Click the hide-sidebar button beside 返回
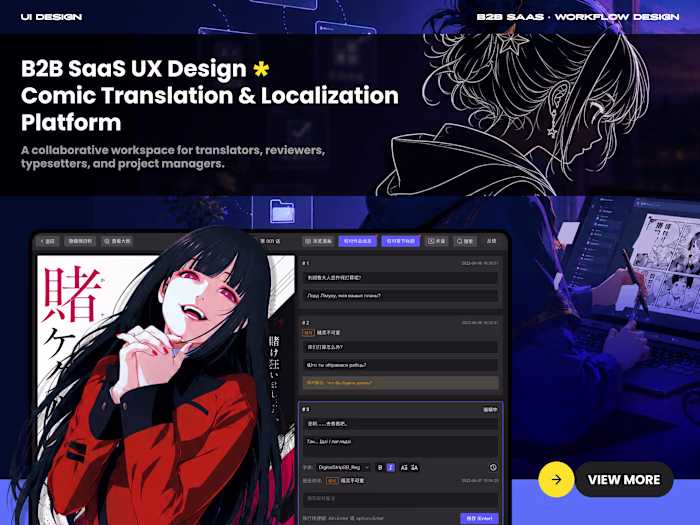 (80, 241)
